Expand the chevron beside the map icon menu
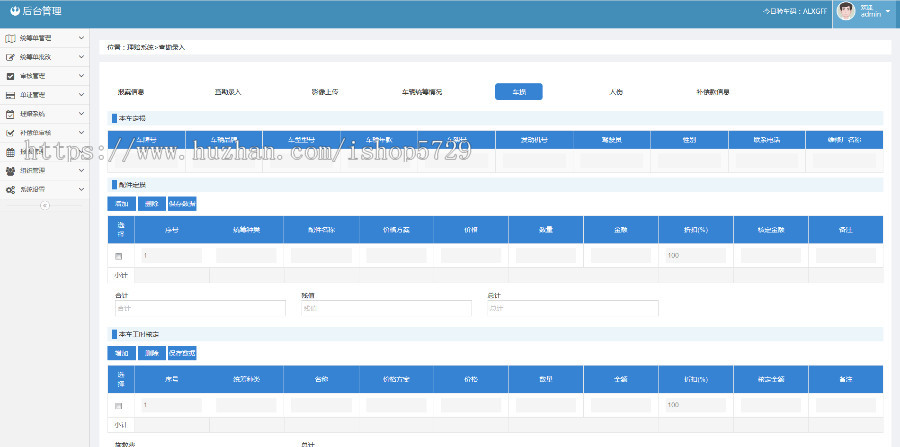The width and height of the screenshot is (900, 447). pos(82,38)
